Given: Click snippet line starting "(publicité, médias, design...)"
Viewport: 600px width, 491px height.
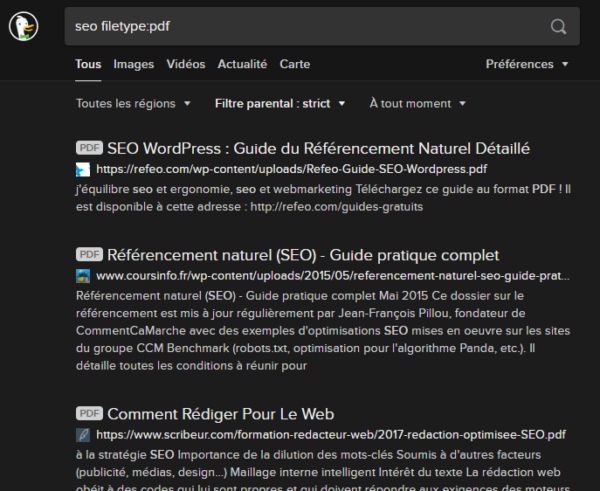Looking at the screenshot, I should 318,472.
